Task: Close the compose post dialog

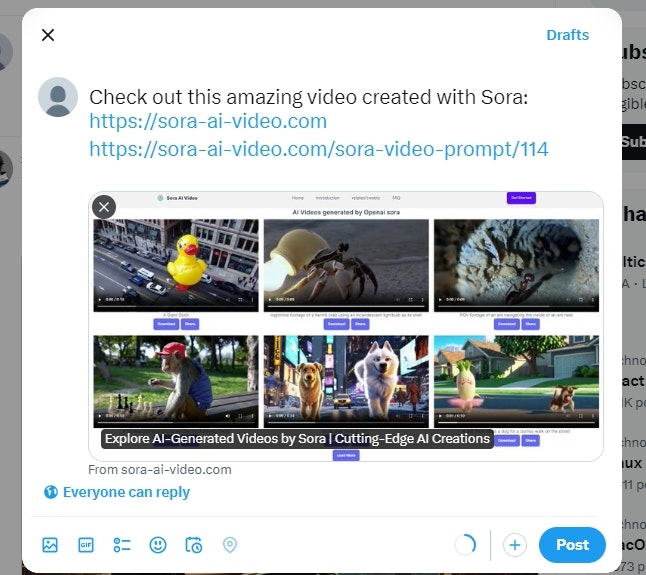Action: (x=48, y=35)
